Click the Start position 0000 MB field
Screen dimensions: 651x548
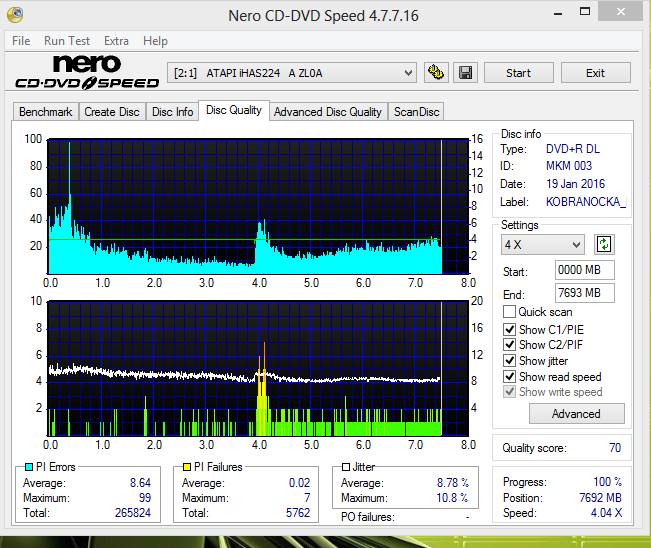[x=584, y=270]
